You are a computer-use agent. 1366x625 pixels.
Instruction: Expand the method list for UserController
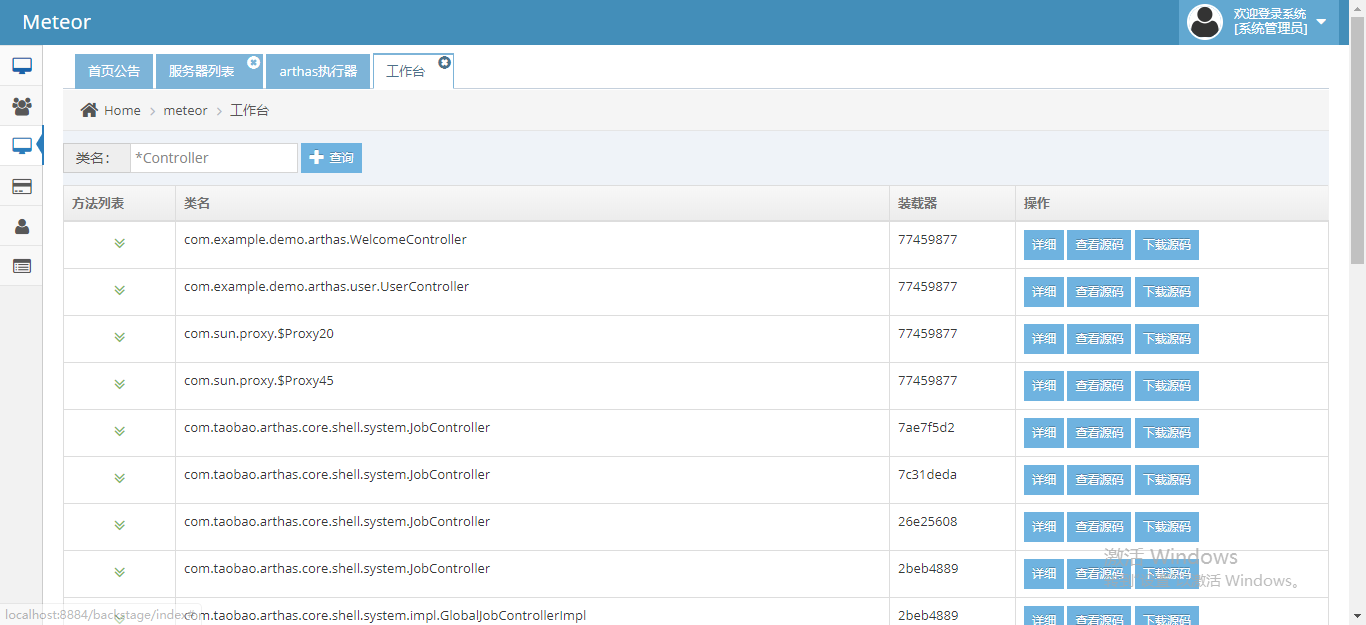pos(119,290)
